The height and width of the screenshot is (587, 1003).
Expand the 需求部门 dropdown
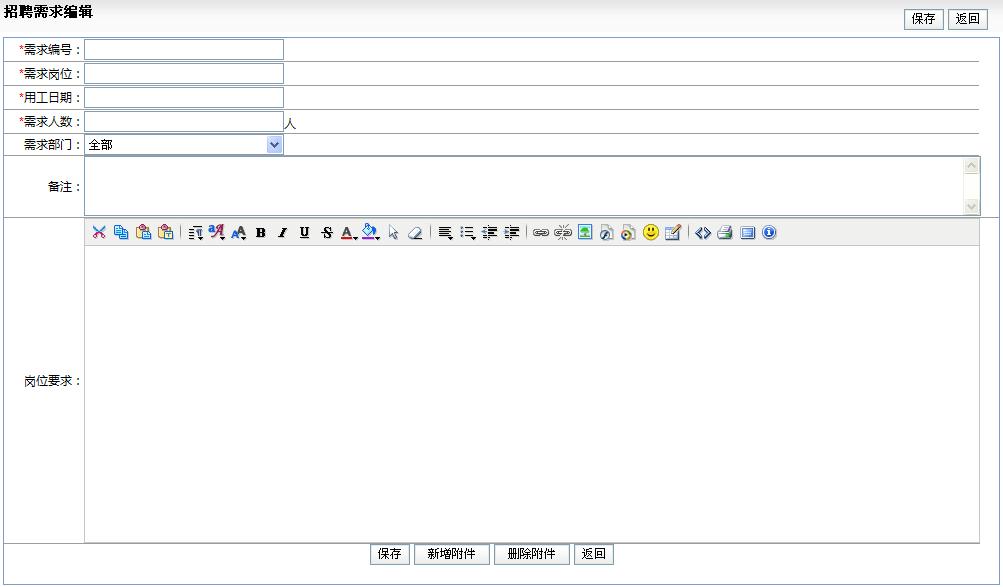(x=275, y=145)
